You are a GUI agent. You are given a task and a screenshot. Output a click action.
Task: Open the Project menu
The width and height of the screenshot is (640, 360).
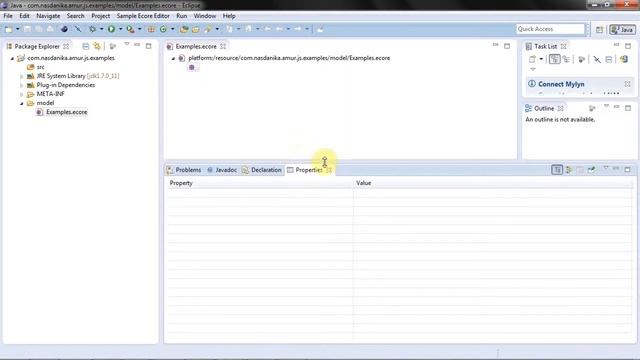click(x=100, y=16)
